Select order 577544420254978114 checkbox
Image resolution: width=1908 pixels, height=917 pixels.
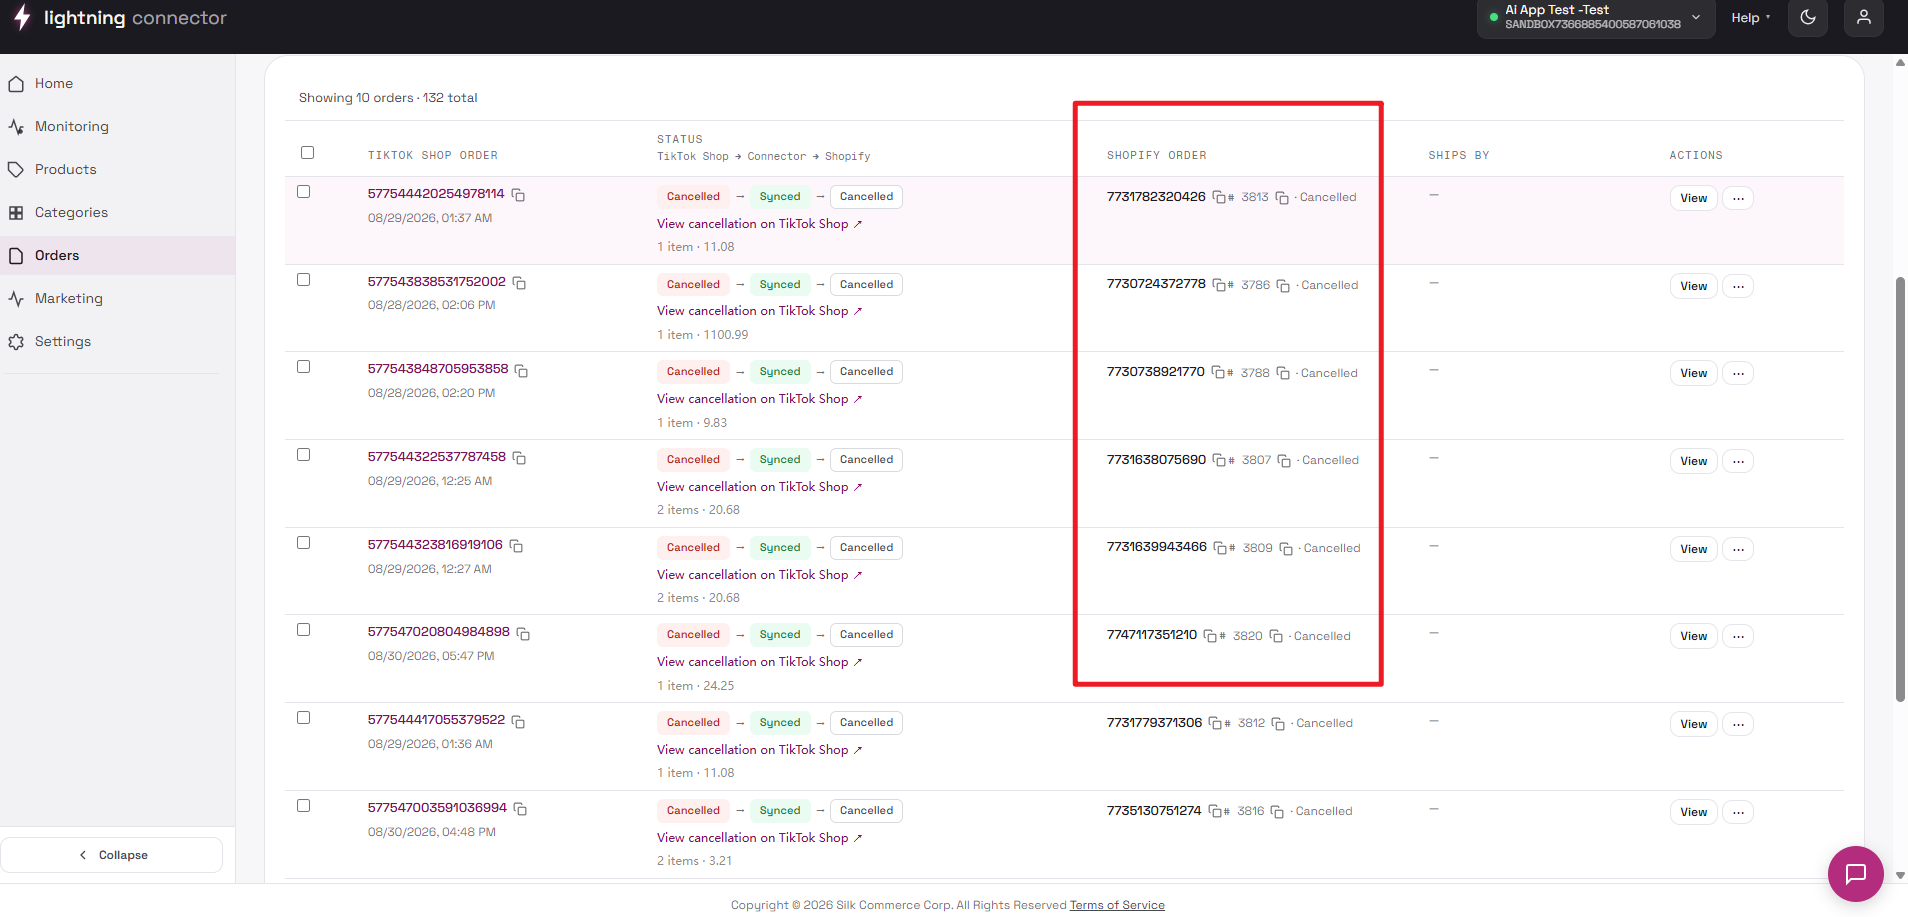[x=304, y=192]
